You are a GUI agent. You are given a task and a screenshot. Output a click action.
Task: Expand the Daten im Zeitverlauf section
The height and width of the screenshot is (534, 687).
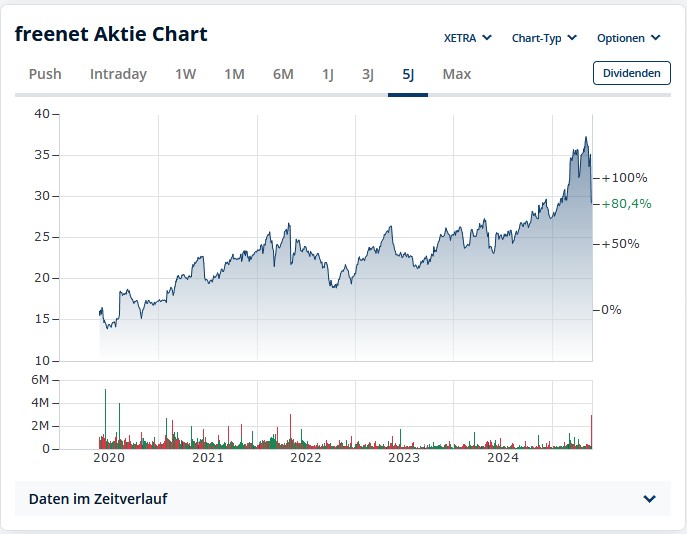click(342, 499)
